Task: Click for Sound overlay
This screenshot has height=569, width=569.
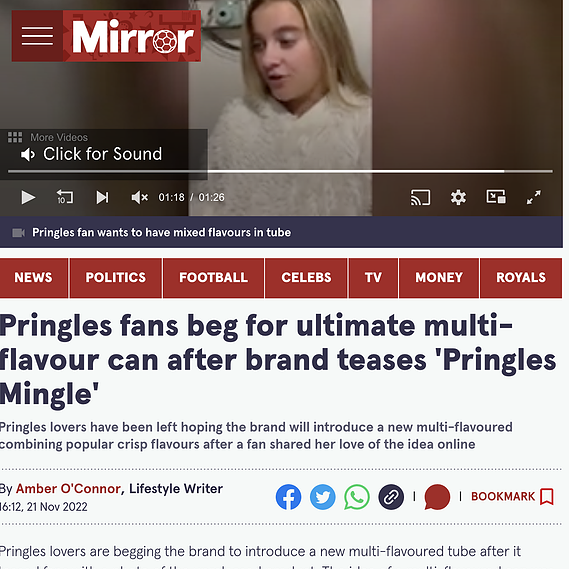Action: (x=91, y=154)
